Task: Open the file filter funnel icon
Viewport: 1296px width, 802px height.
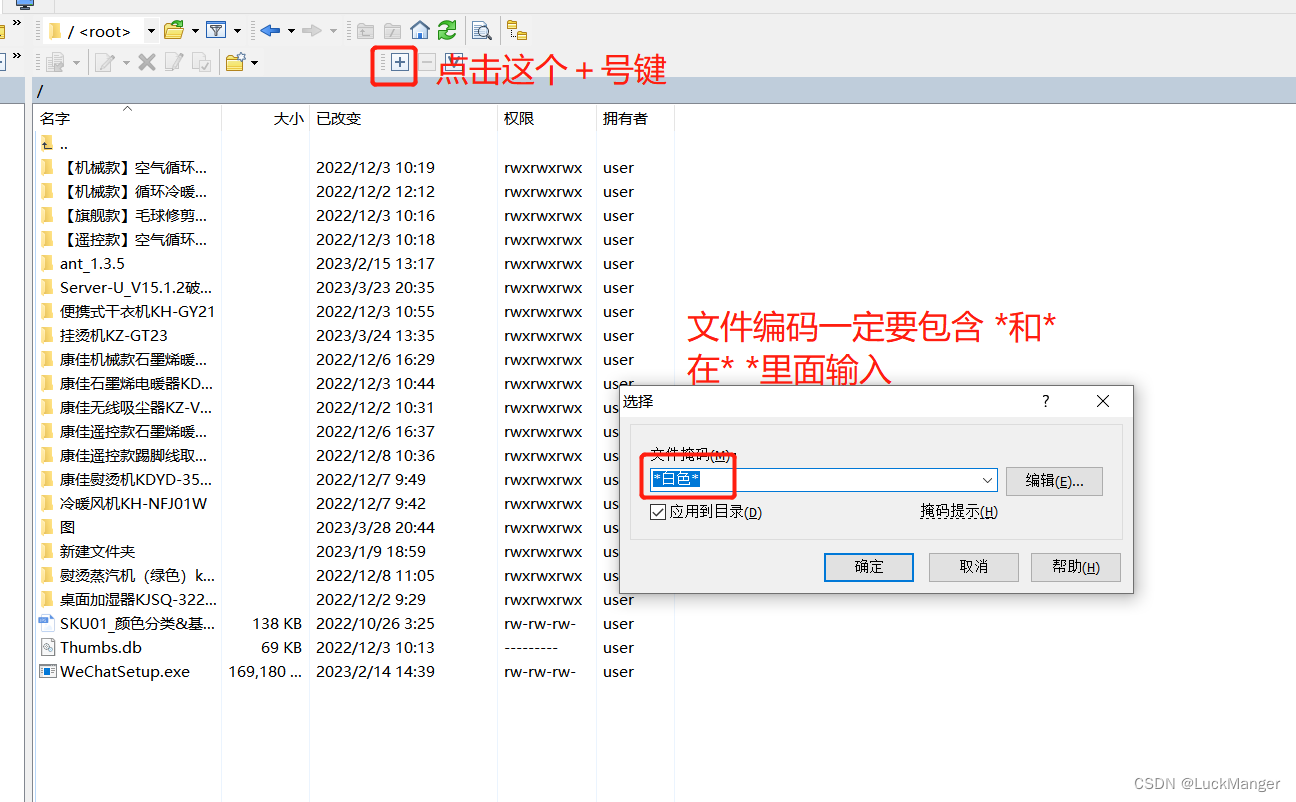Action: [216, 30]
